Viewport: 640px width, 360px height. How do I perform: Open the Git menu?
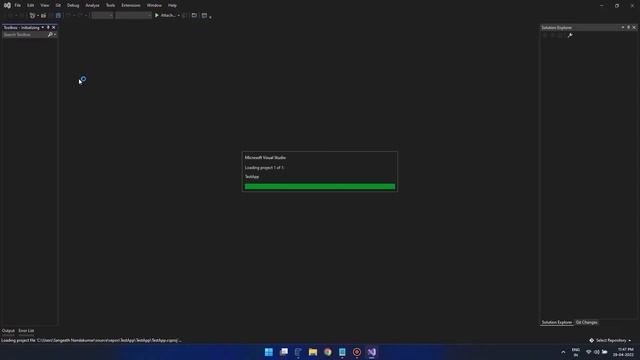(x=58, y=5)
